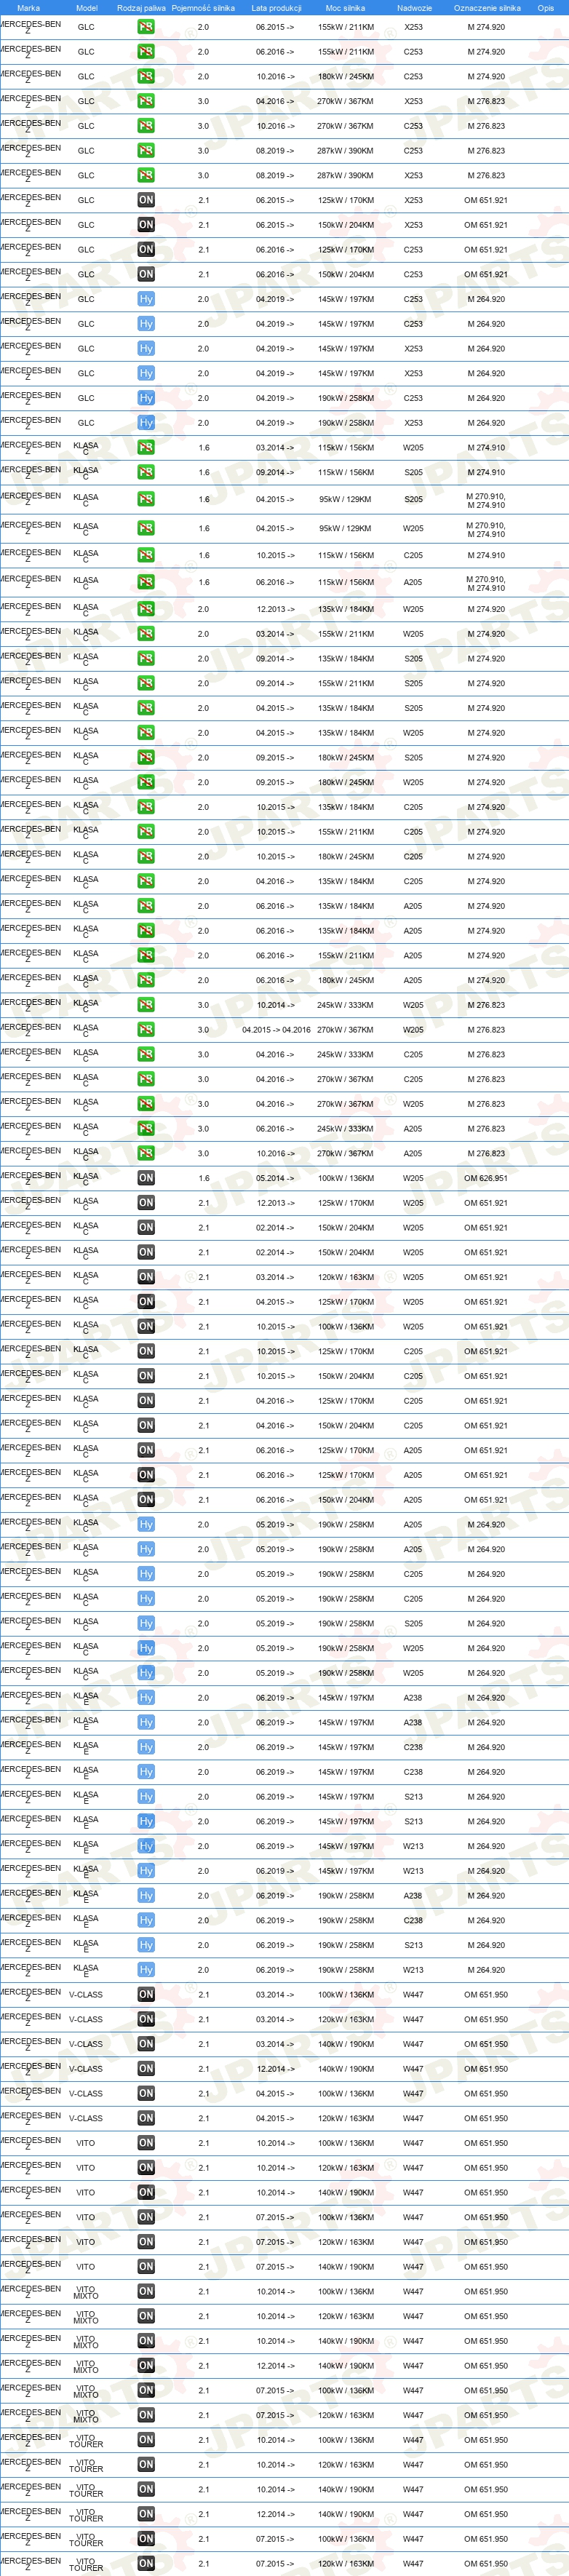Select '12.2013 ->' in Klasa C 125kW diesel row
This screenshot has width=569, height=2576.
(275, 1203)
